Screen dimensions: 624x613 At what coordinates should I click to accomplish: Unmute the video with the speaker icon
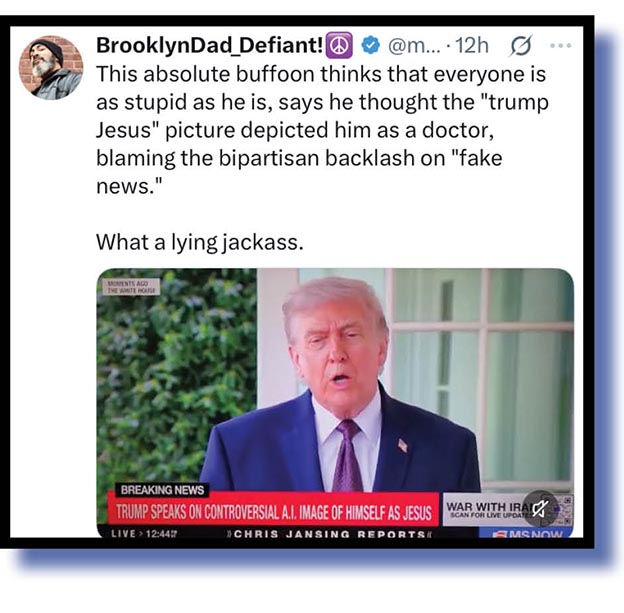pos(540,508)
